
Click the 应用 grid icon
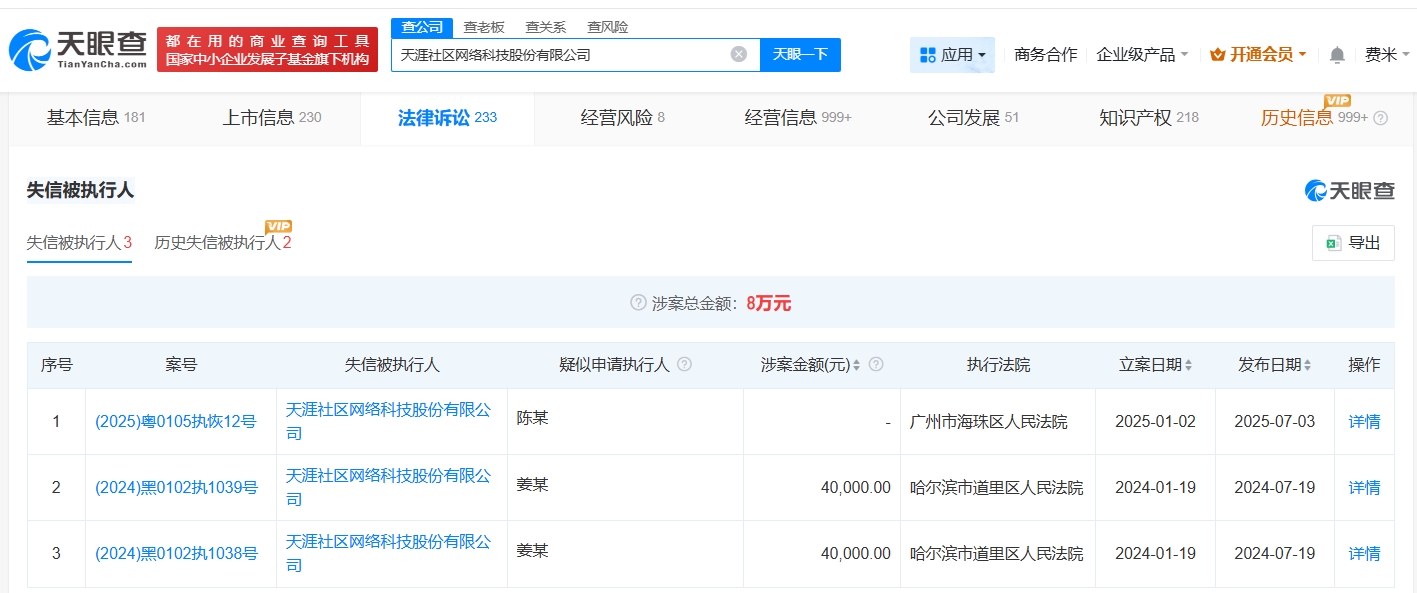click(x=927, y=54)
